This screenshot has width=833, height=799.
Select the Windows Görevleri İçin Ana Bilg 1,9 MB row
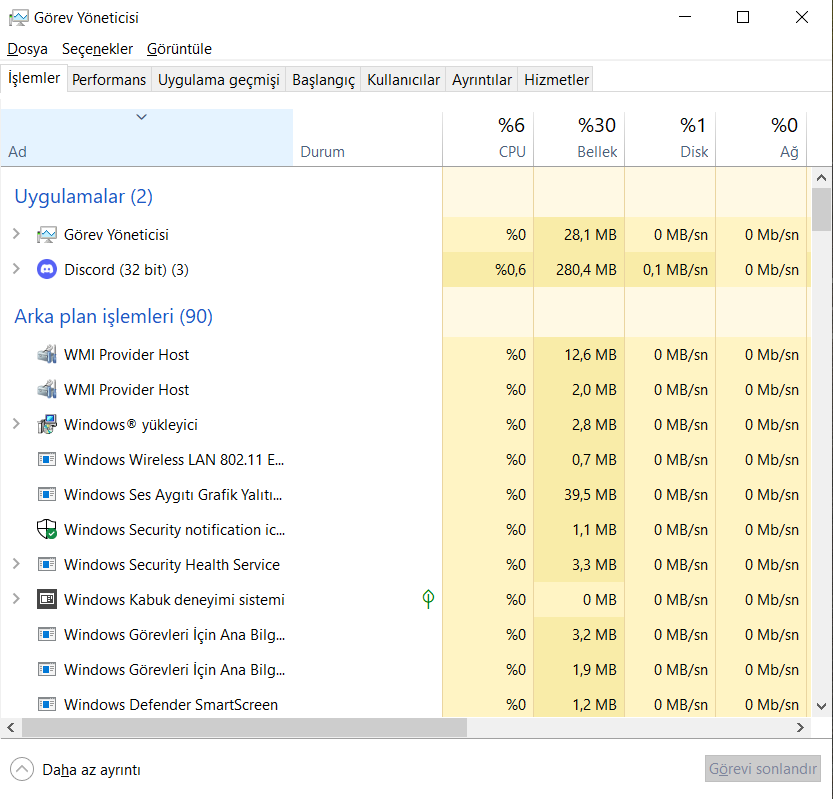click(x=406, y=670)
